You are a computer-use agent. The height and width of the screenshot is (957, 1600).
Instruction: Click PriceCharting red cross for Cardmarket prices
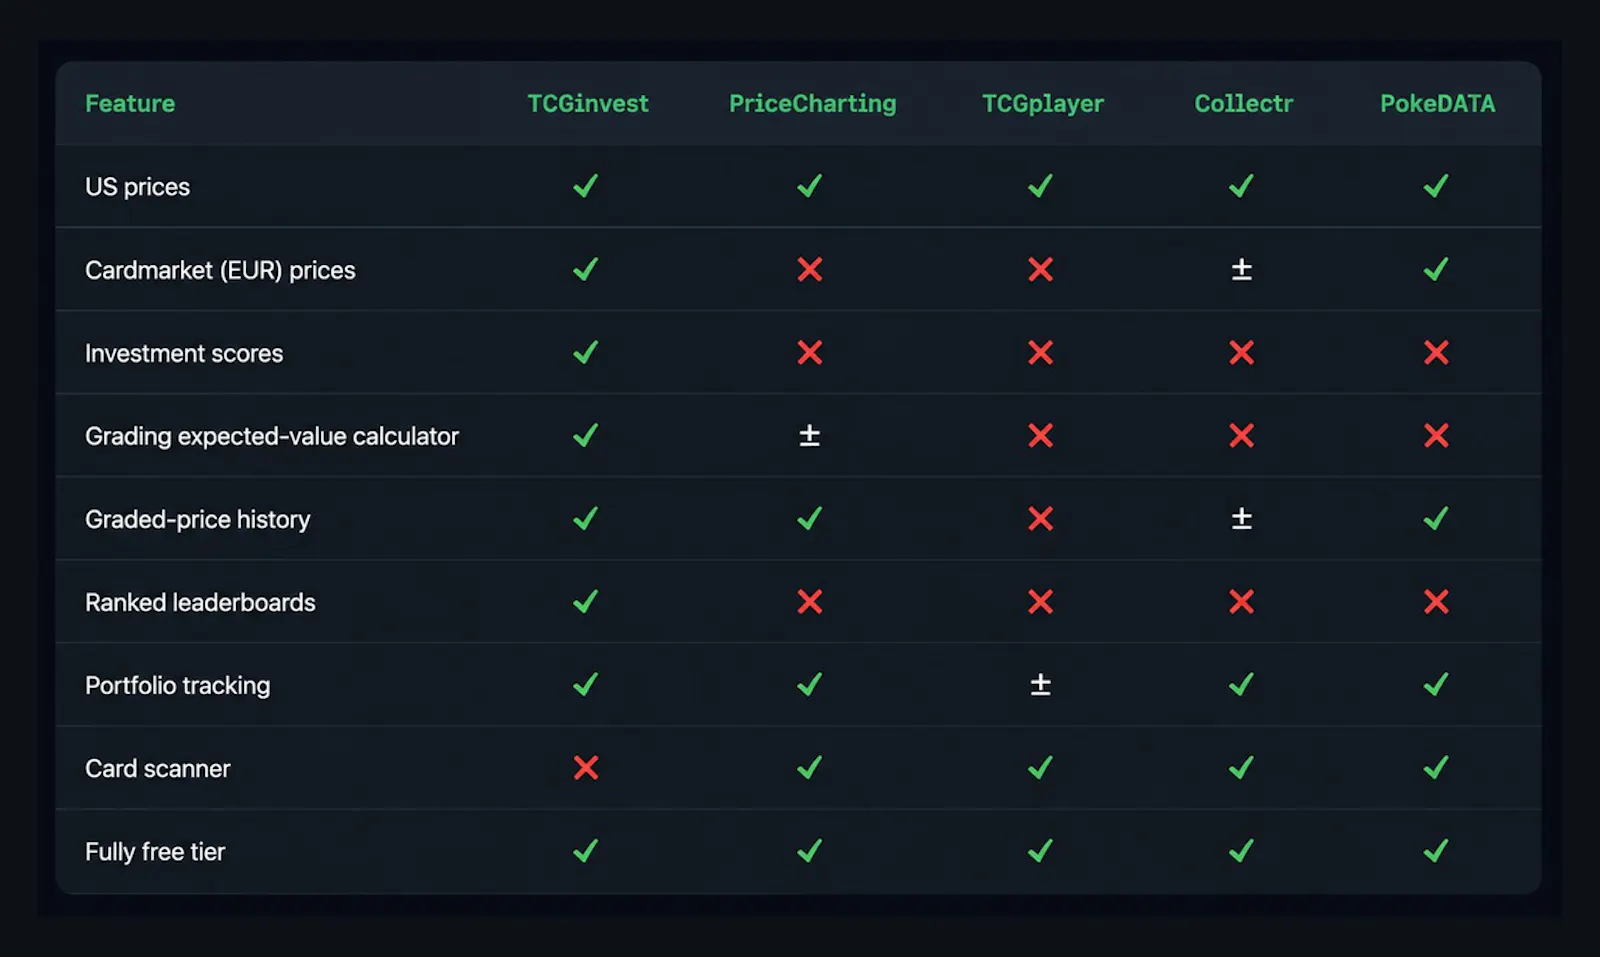(x=810, y=269)
